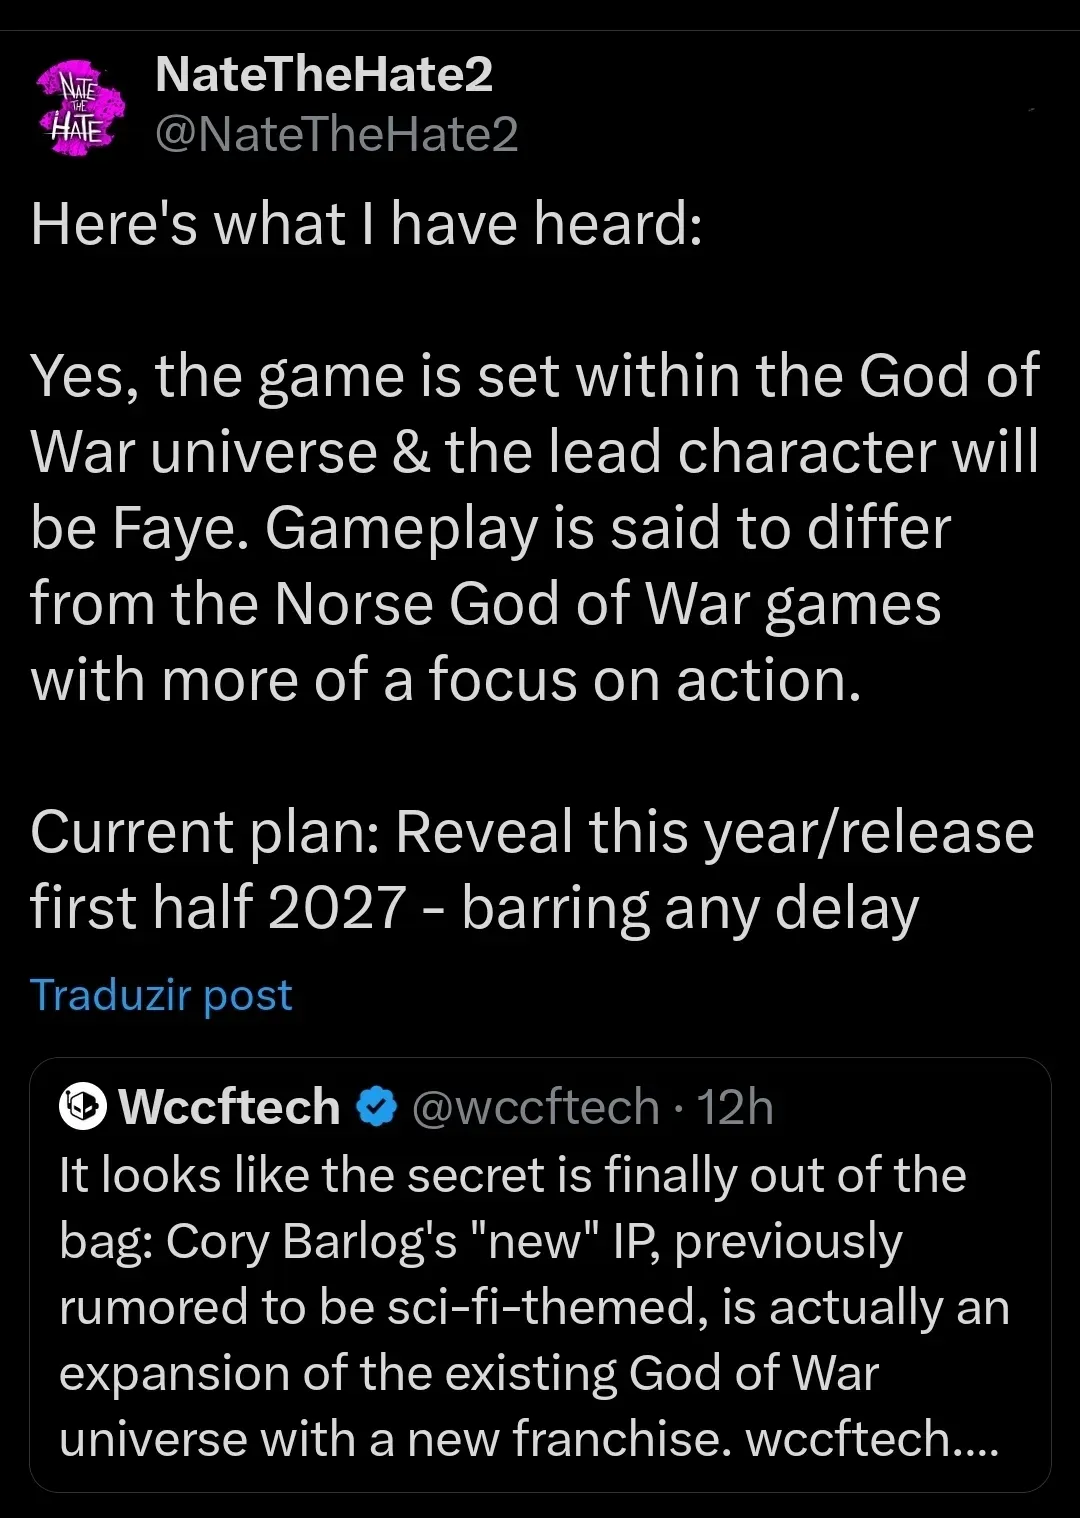The image size is (1080, 1518).
Task: Open quoted post at "It looks like the secret"
Action: (512, 1175)
